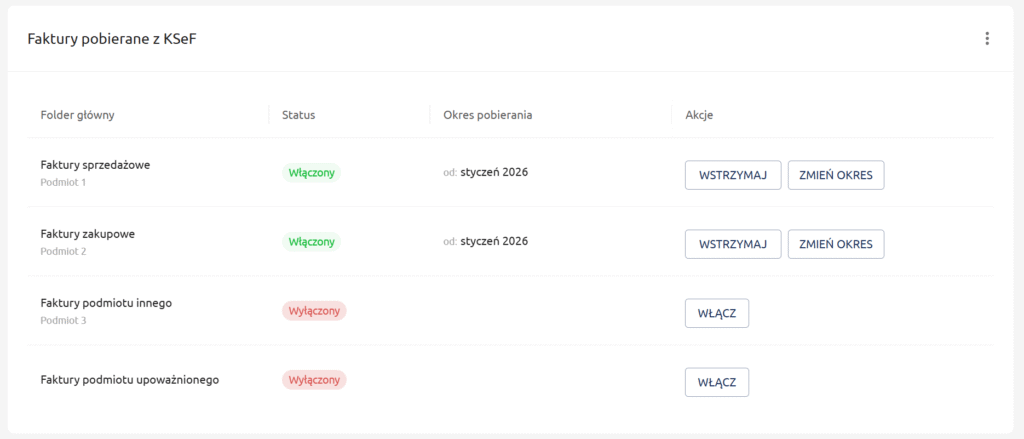Click the Folder główny column header
This screenshot has width=1024, height=439.
[77, 115]
